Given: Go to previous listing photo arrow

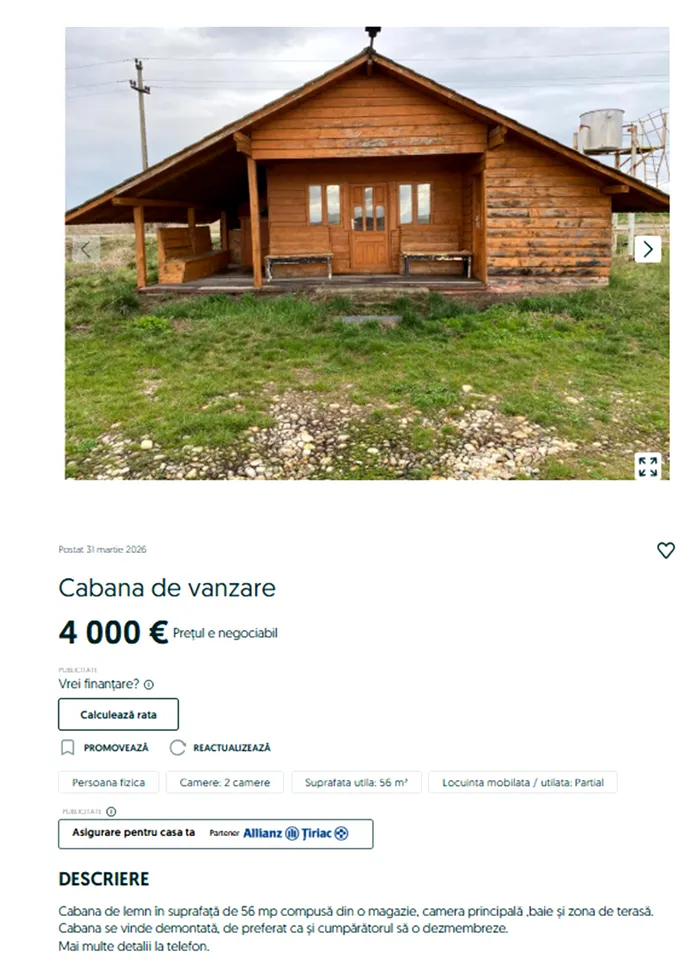Looking at the screenshot, I should [86, 249].
